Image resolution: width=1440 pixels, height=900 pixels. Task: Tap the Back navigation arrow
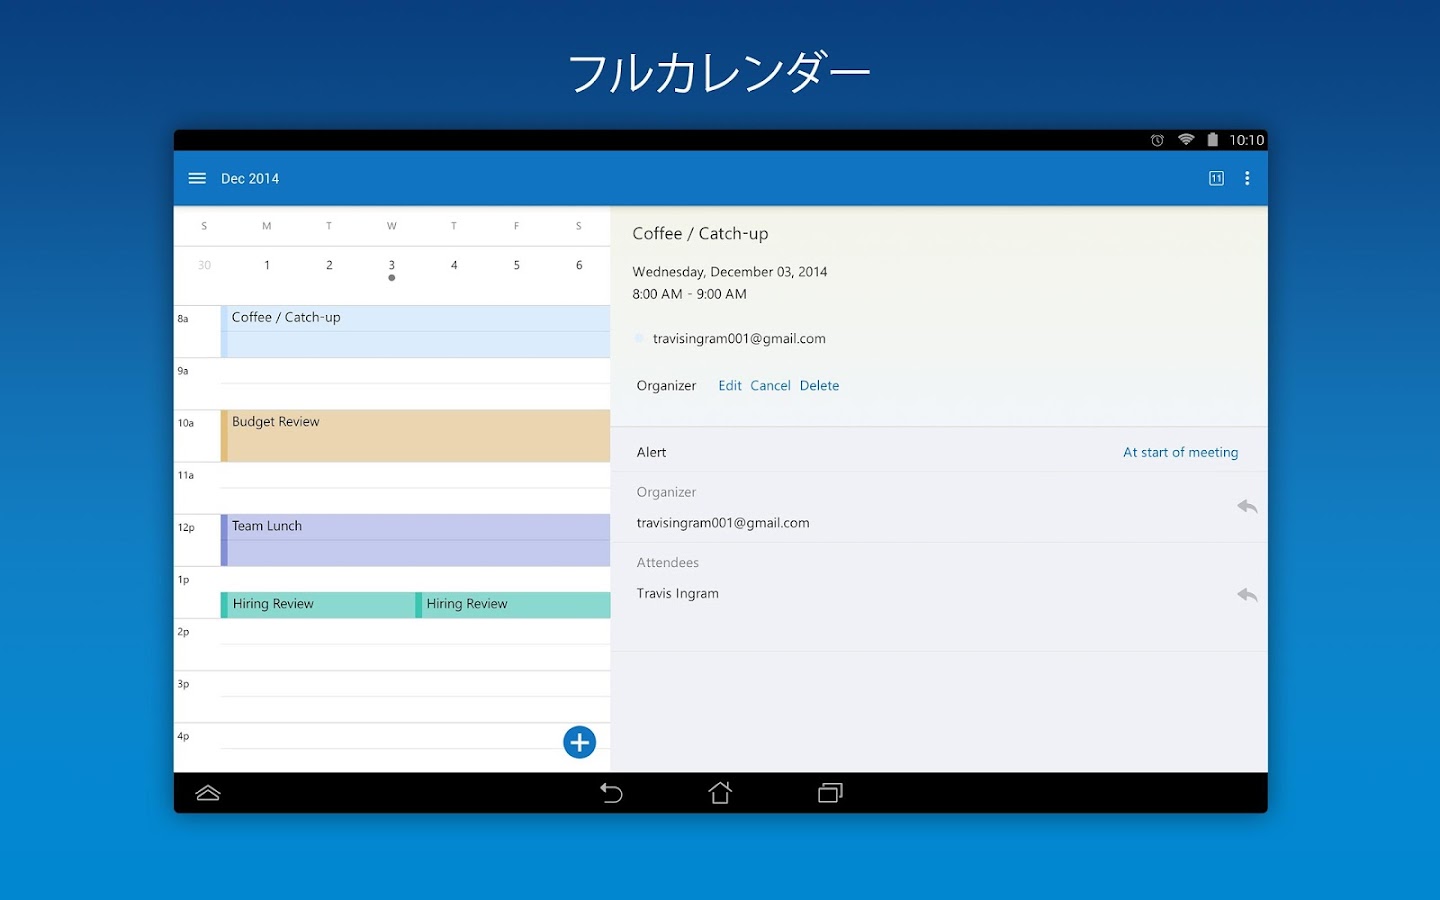tap(612, 792)
